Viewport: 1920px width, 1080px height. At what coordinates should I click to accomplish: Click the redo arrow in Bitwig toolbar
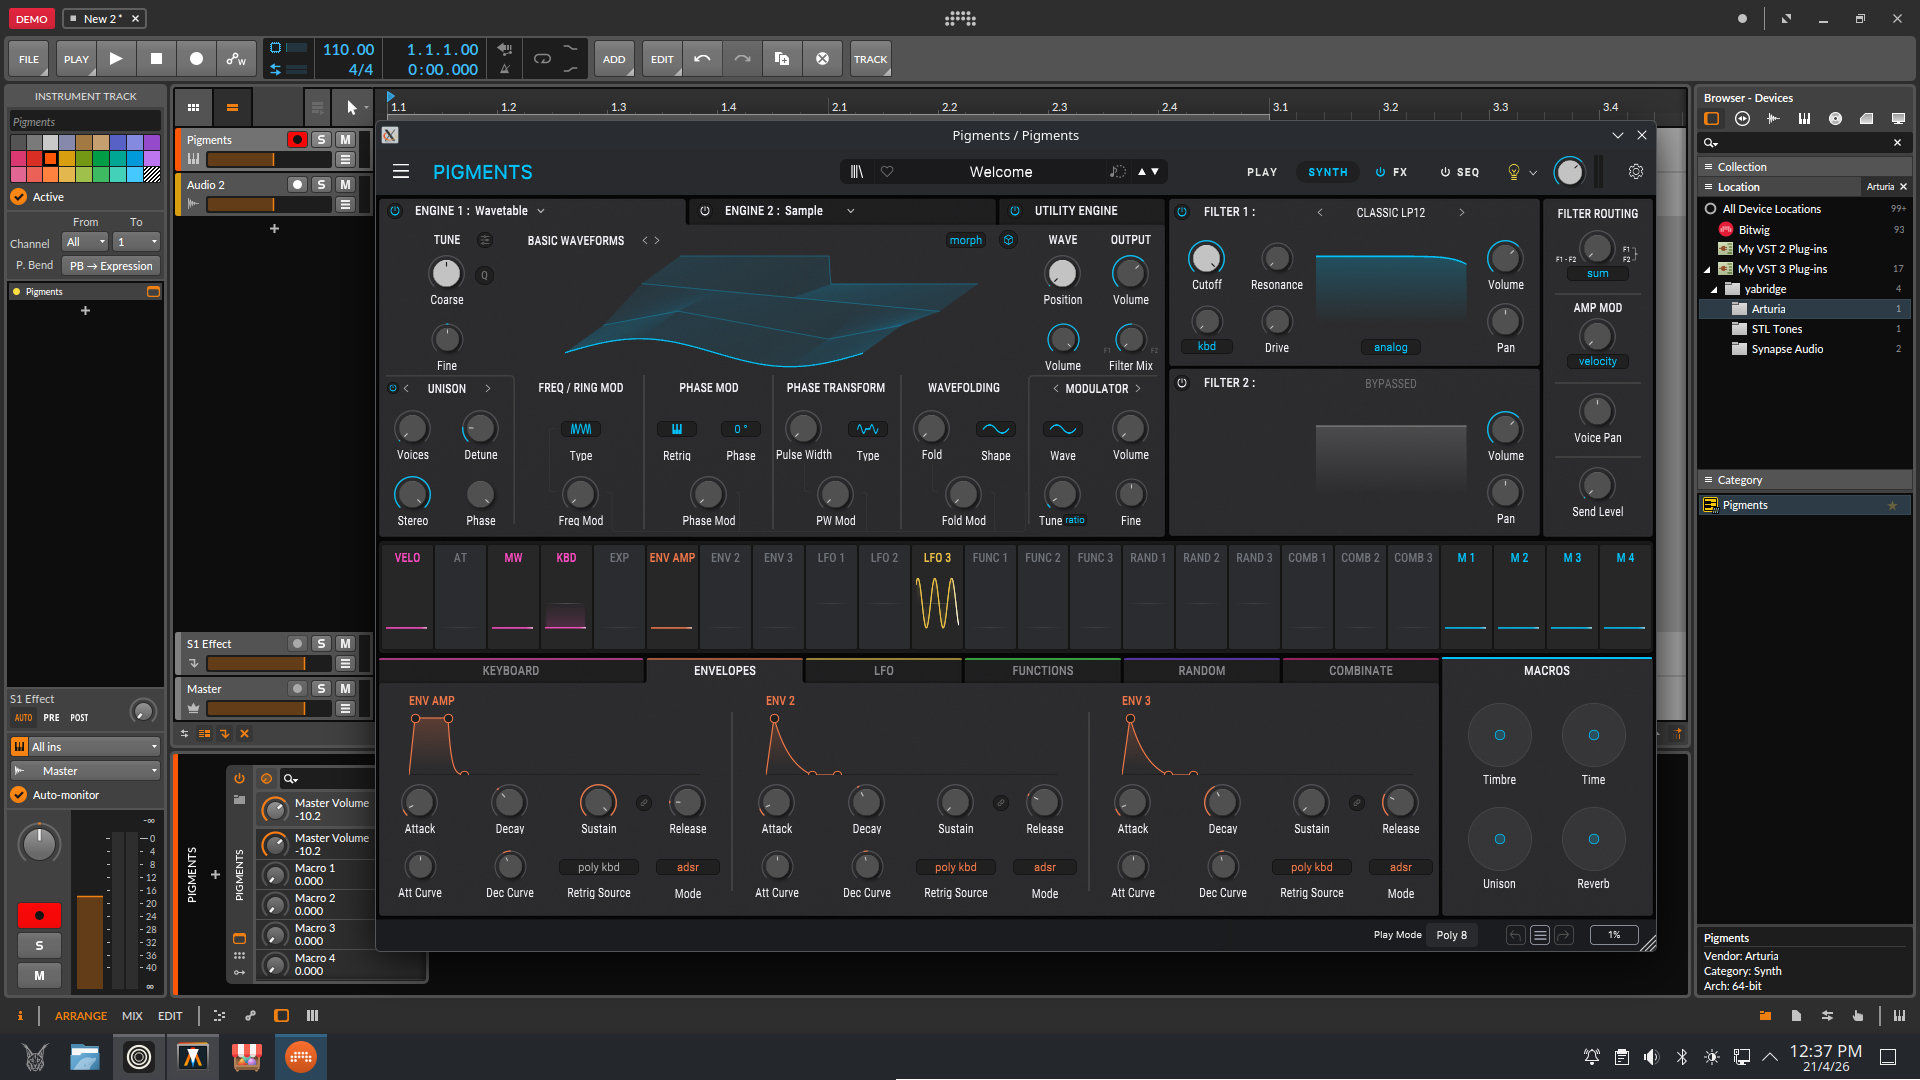pos(742,59)
